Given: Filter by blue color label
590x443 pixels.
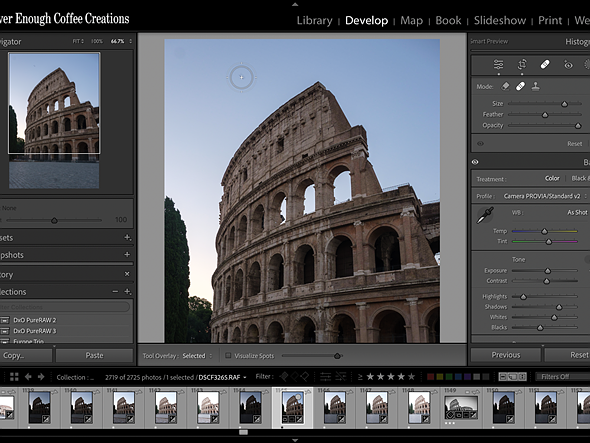Looking at the screenshot, I should [x=458, y=376].
